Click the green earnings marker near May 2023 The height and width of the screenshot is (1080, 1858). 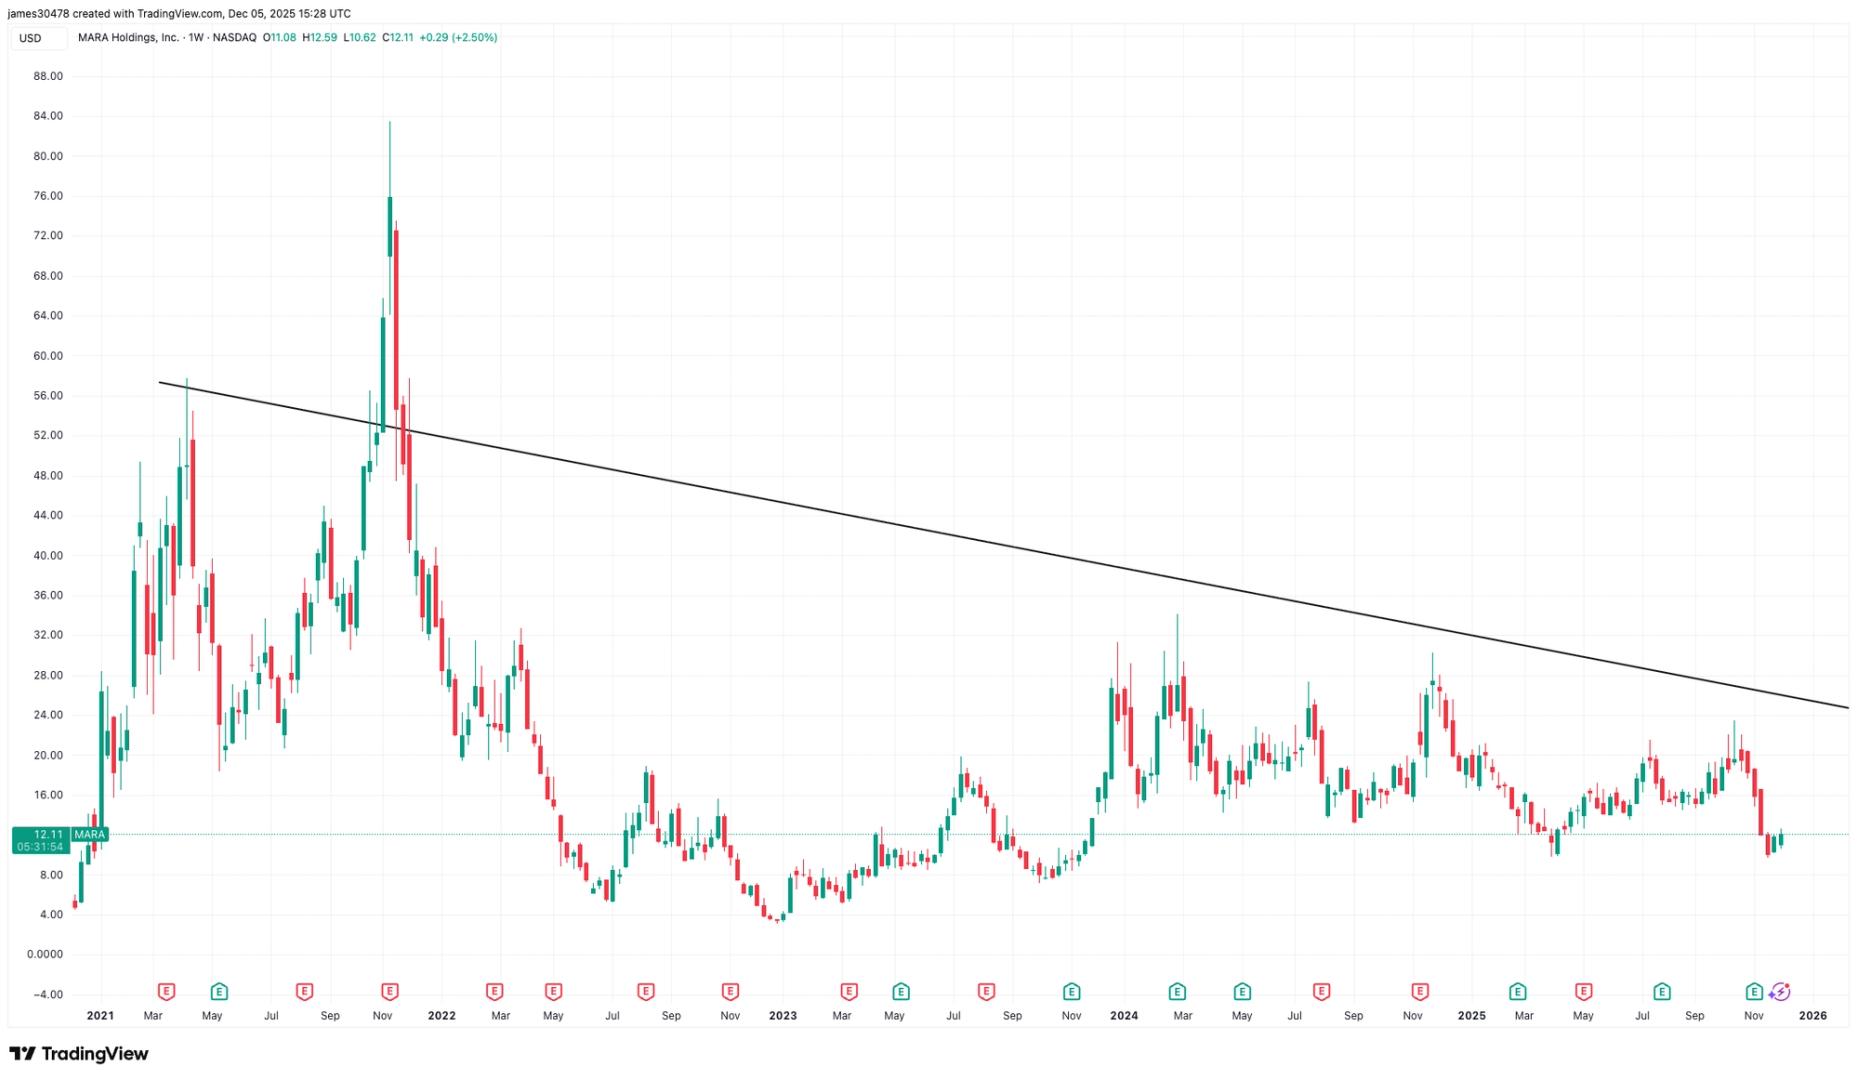(x=901, y=991)
